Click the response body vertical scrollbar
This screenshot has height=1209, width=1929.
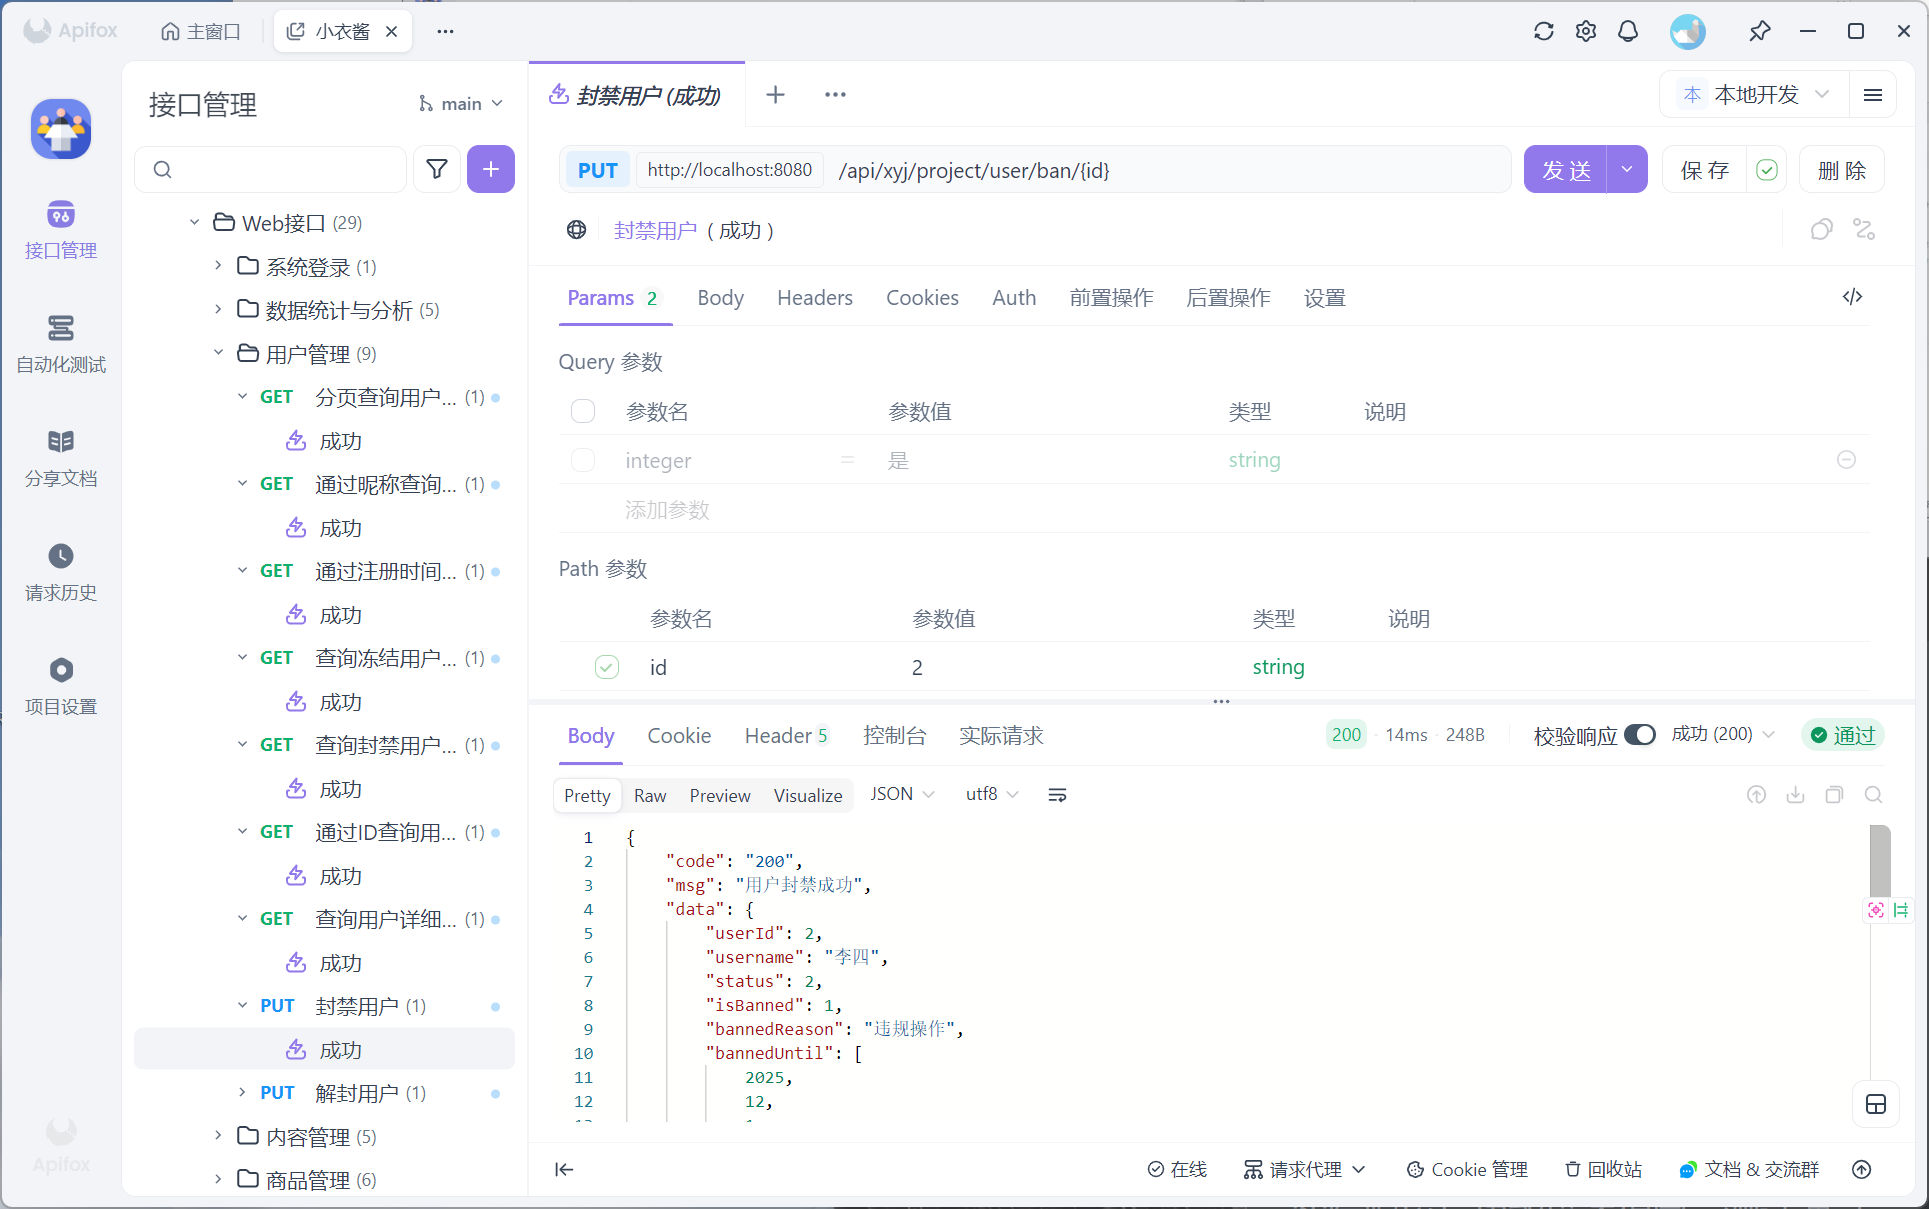click(x=1880, y=862)
